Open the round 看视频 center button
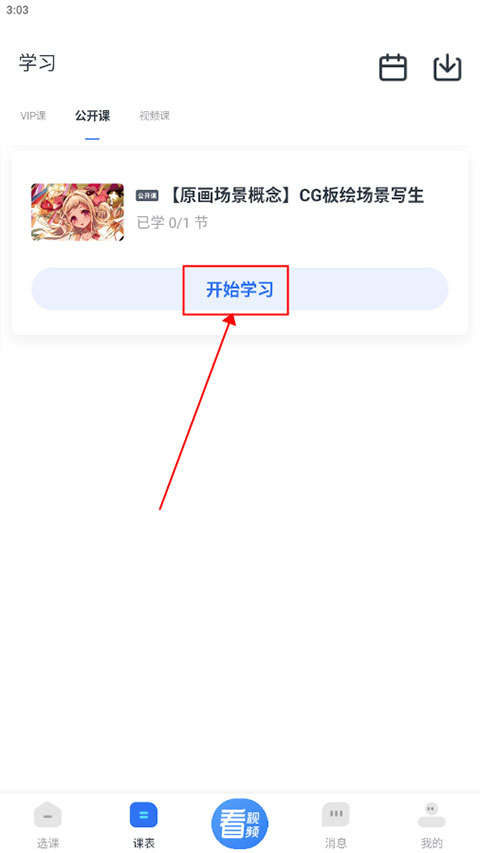 240,824
